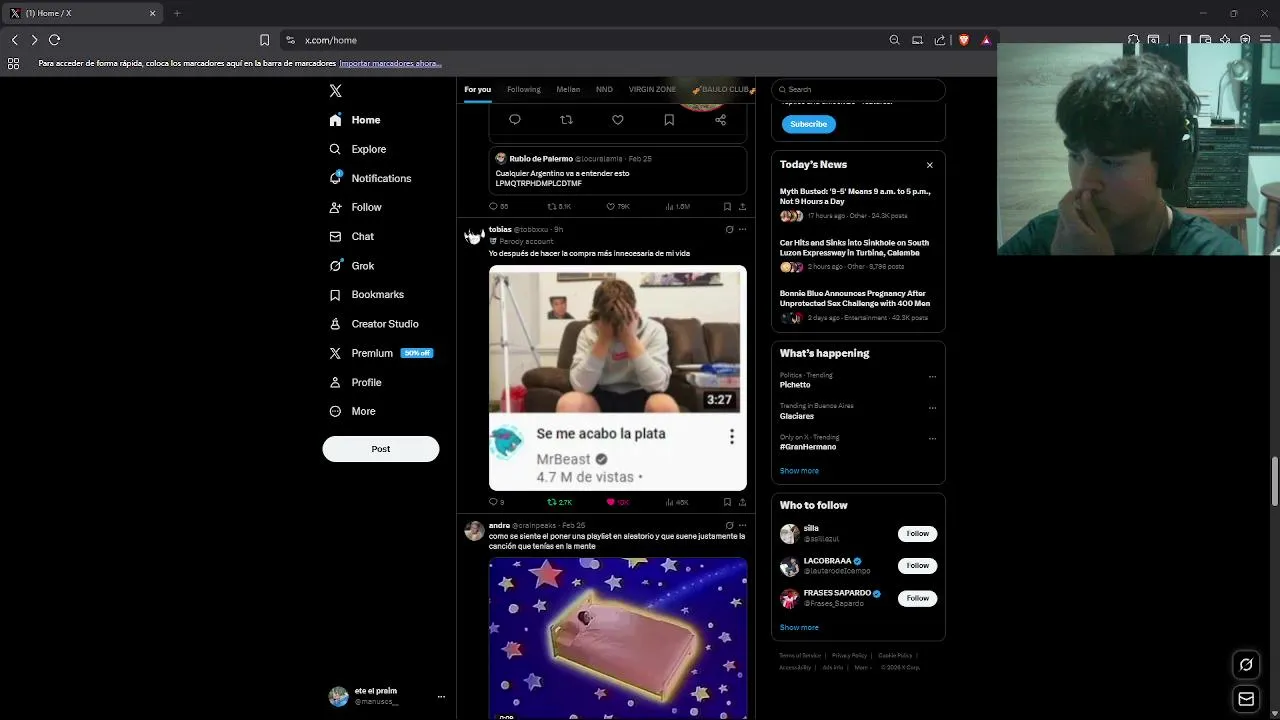Open account menu dots beside ete el pralm
Screen dimensions: 1280x720
pos(441,697)
